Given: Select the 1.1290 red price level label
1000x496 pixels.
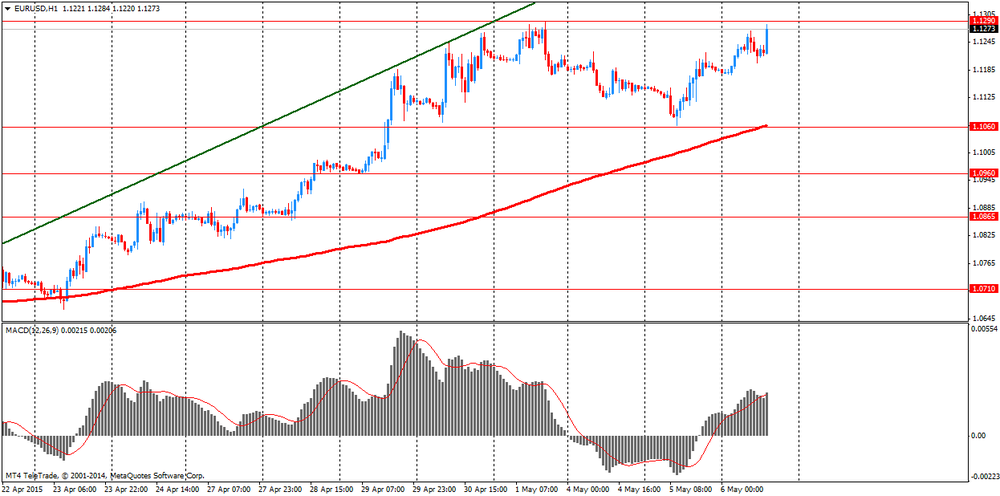Looking at the screenshot, I should click(982, 21).
